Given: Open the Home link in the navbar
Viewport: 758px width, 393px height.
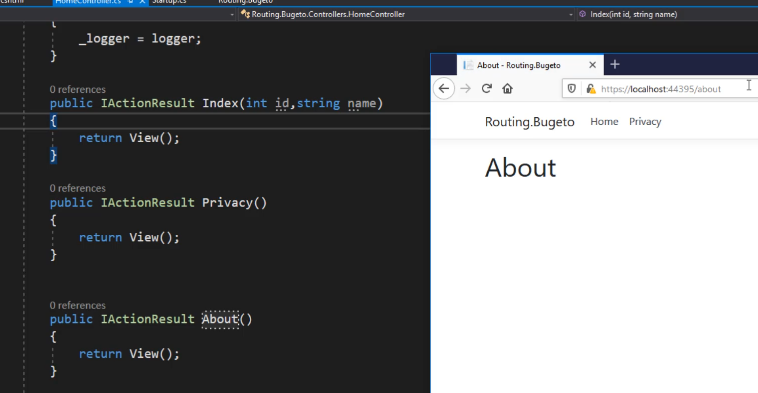Looking at the screenshot, I should click(x=604, y=122).
